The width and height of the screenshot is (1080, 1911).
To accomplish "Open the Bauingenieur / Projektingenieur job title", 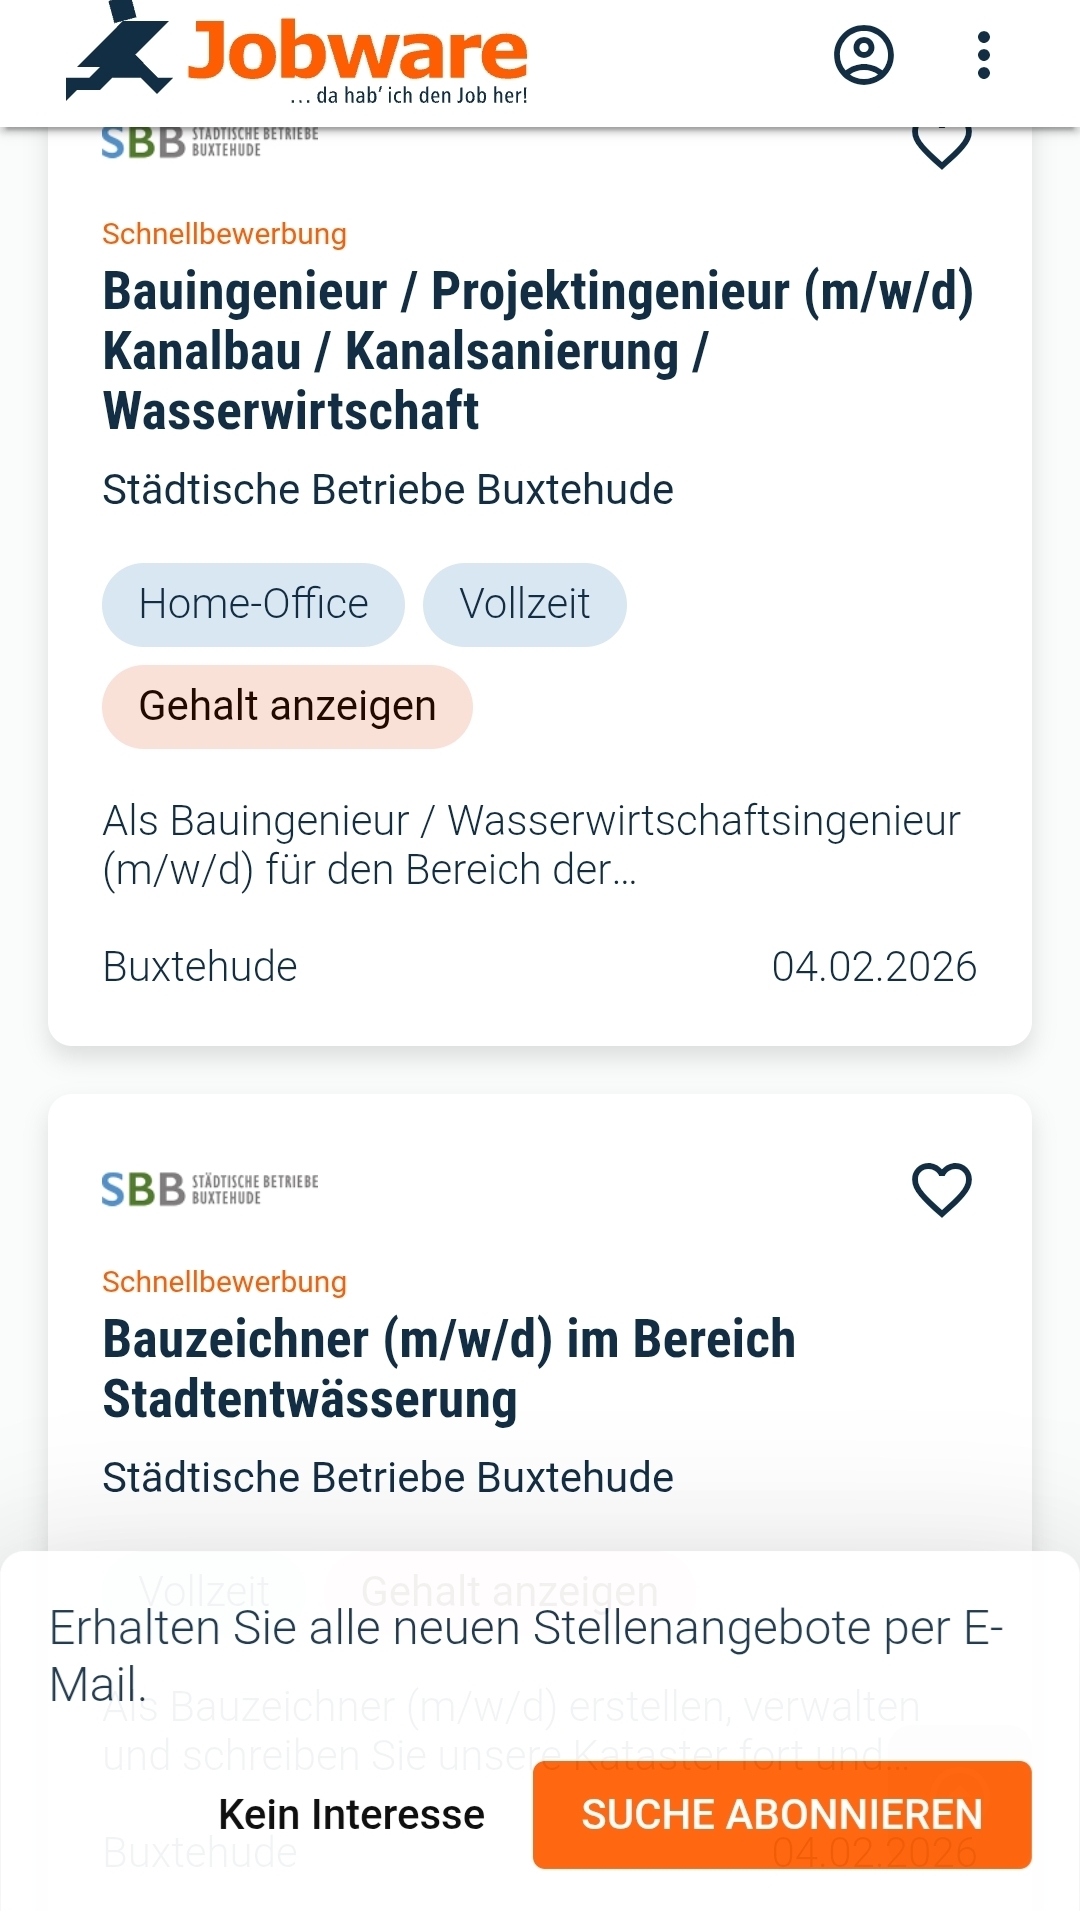I will [x=538, y=351].
